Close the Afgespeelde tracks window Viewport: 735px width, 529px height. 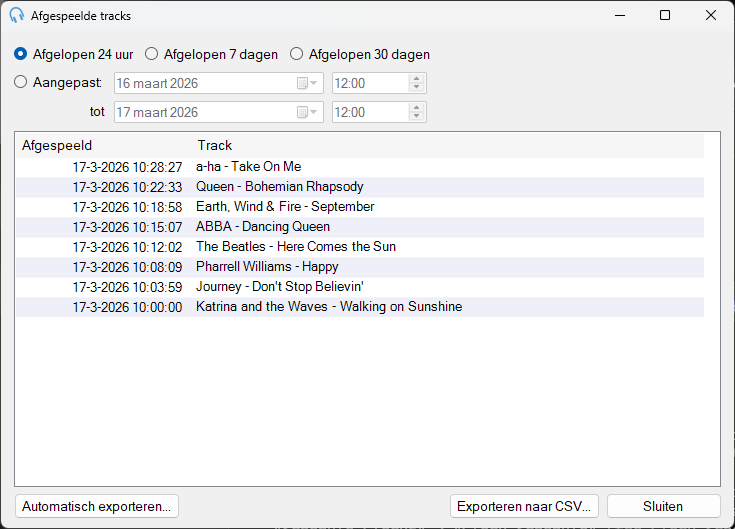coord(711,15)
